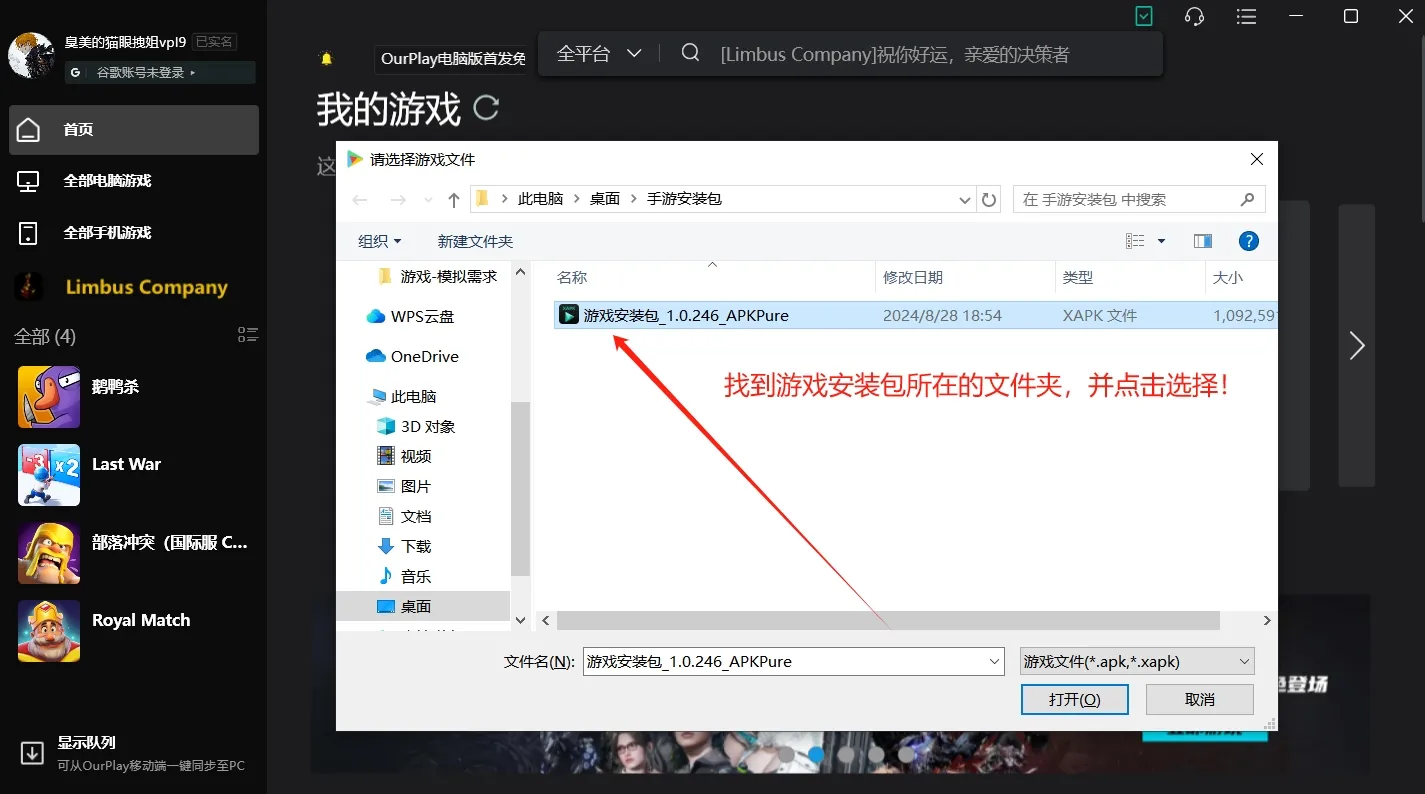Go up one folder level
Image resolution: width=1425 pixels, height=794 pixels.
tap(454, 200)
